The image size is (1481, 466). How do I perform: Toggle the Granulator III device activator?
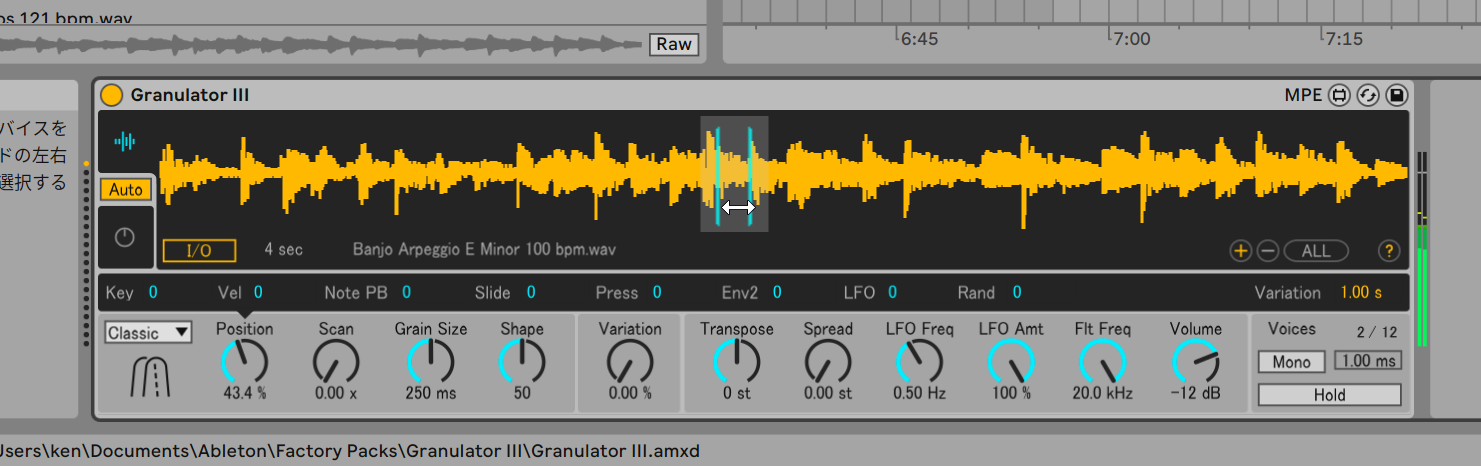[x=112, y=95]
